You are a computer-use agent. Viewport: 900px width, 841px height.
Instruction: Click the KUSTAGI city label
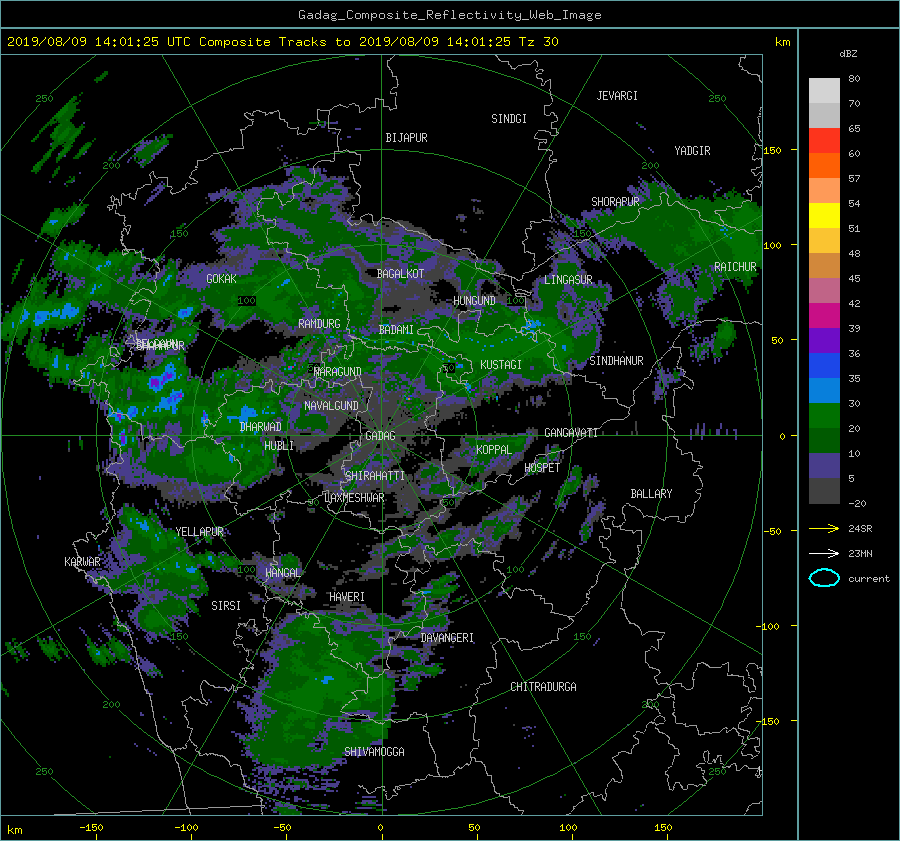(x=501, y=365)
